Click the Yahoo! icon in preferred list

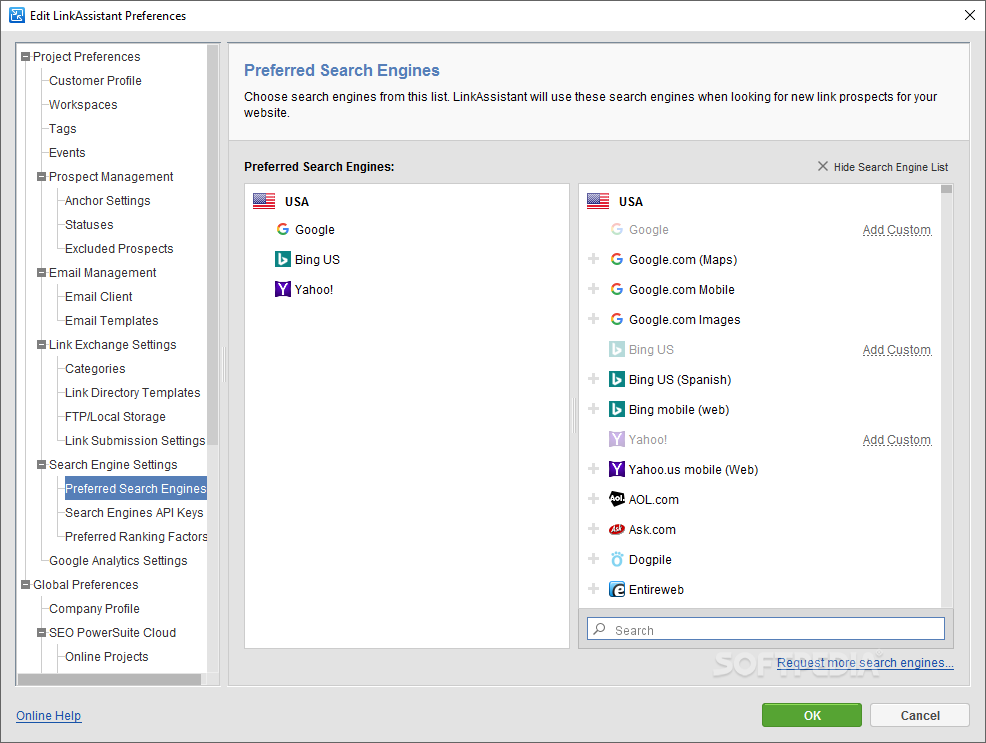pyautogui.click(x=283, y=289)
